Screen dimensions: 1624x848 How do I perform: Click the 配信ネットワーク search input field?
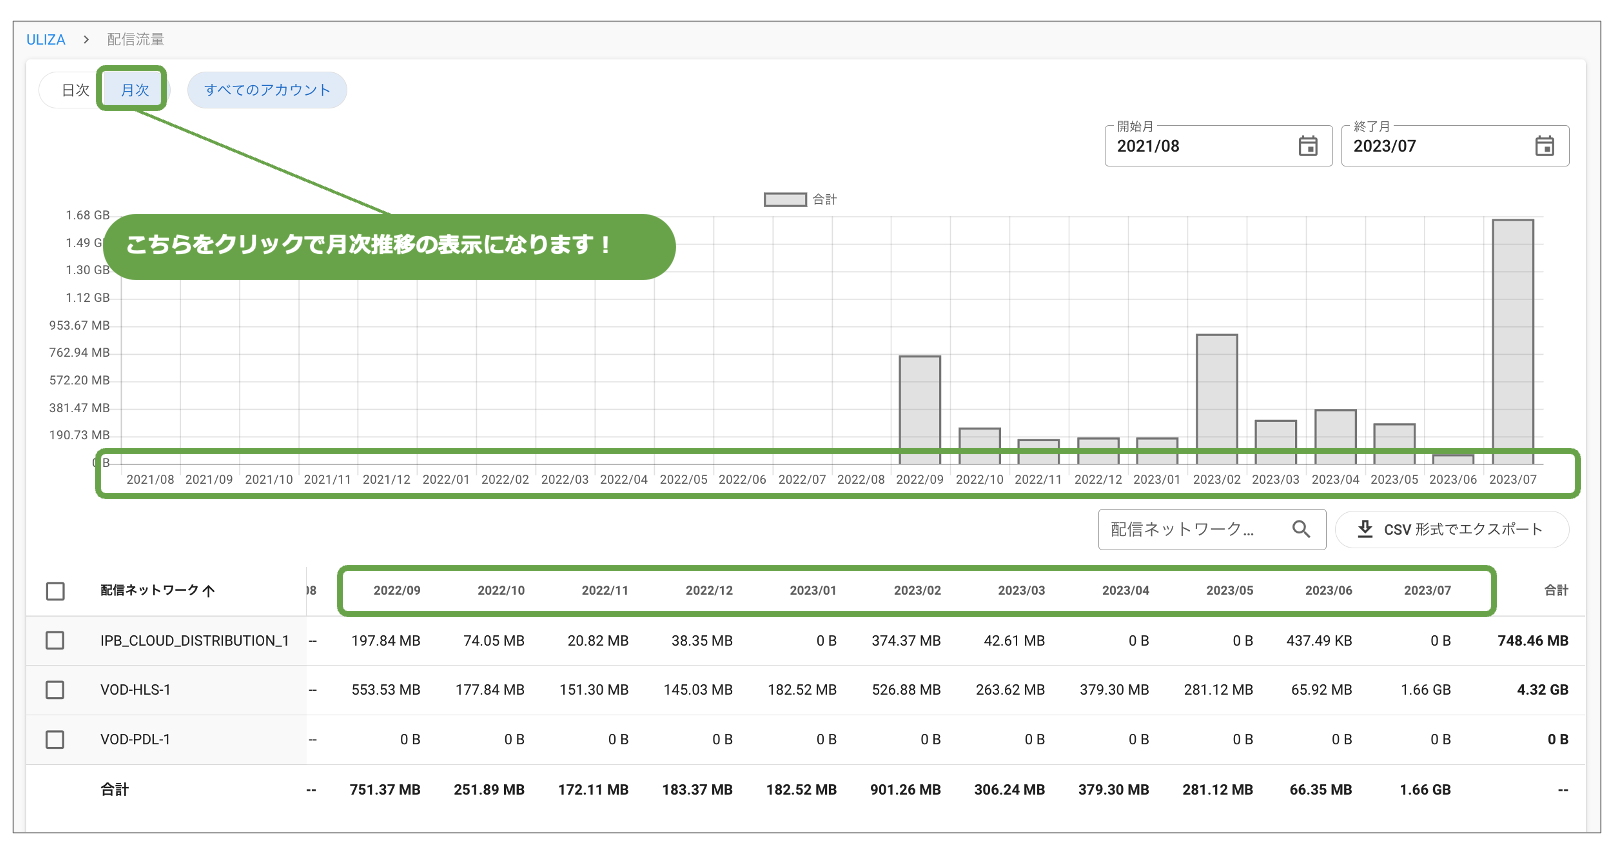pos(1190,529)
